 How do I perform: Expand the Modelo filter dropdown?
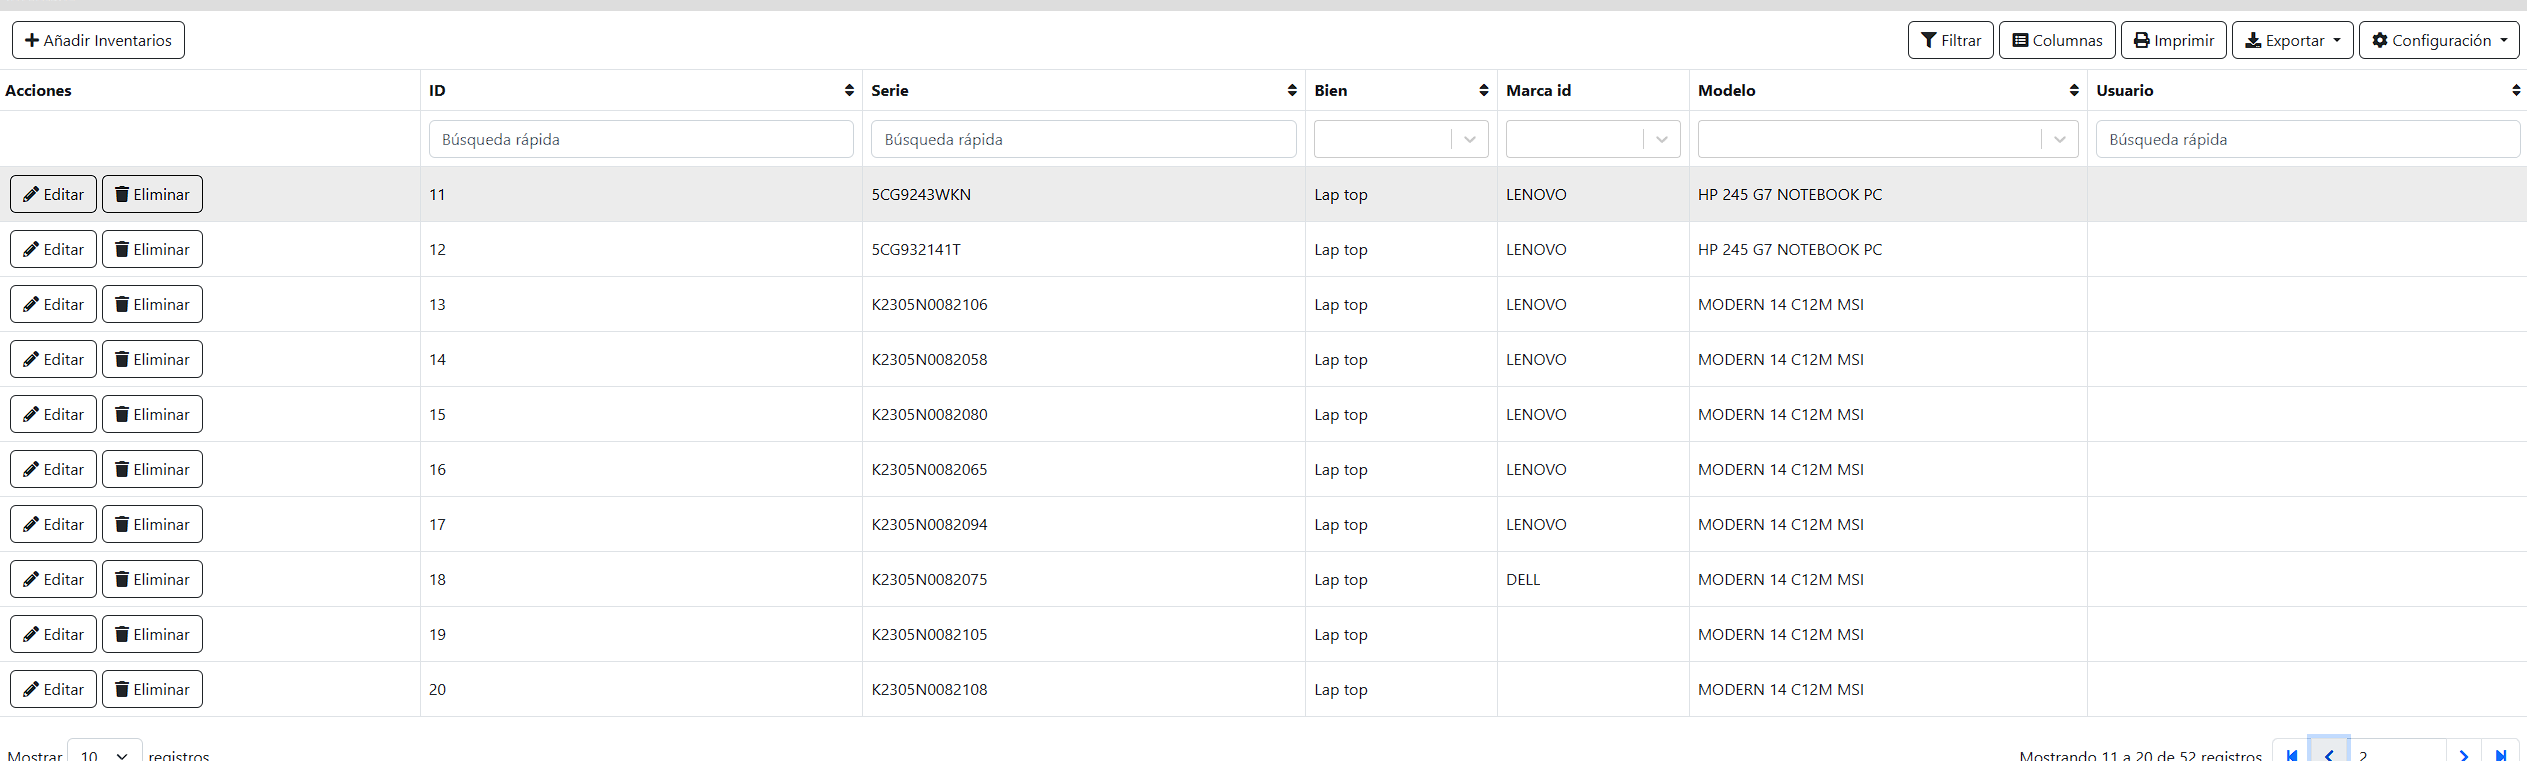(x=2060, y=140)
